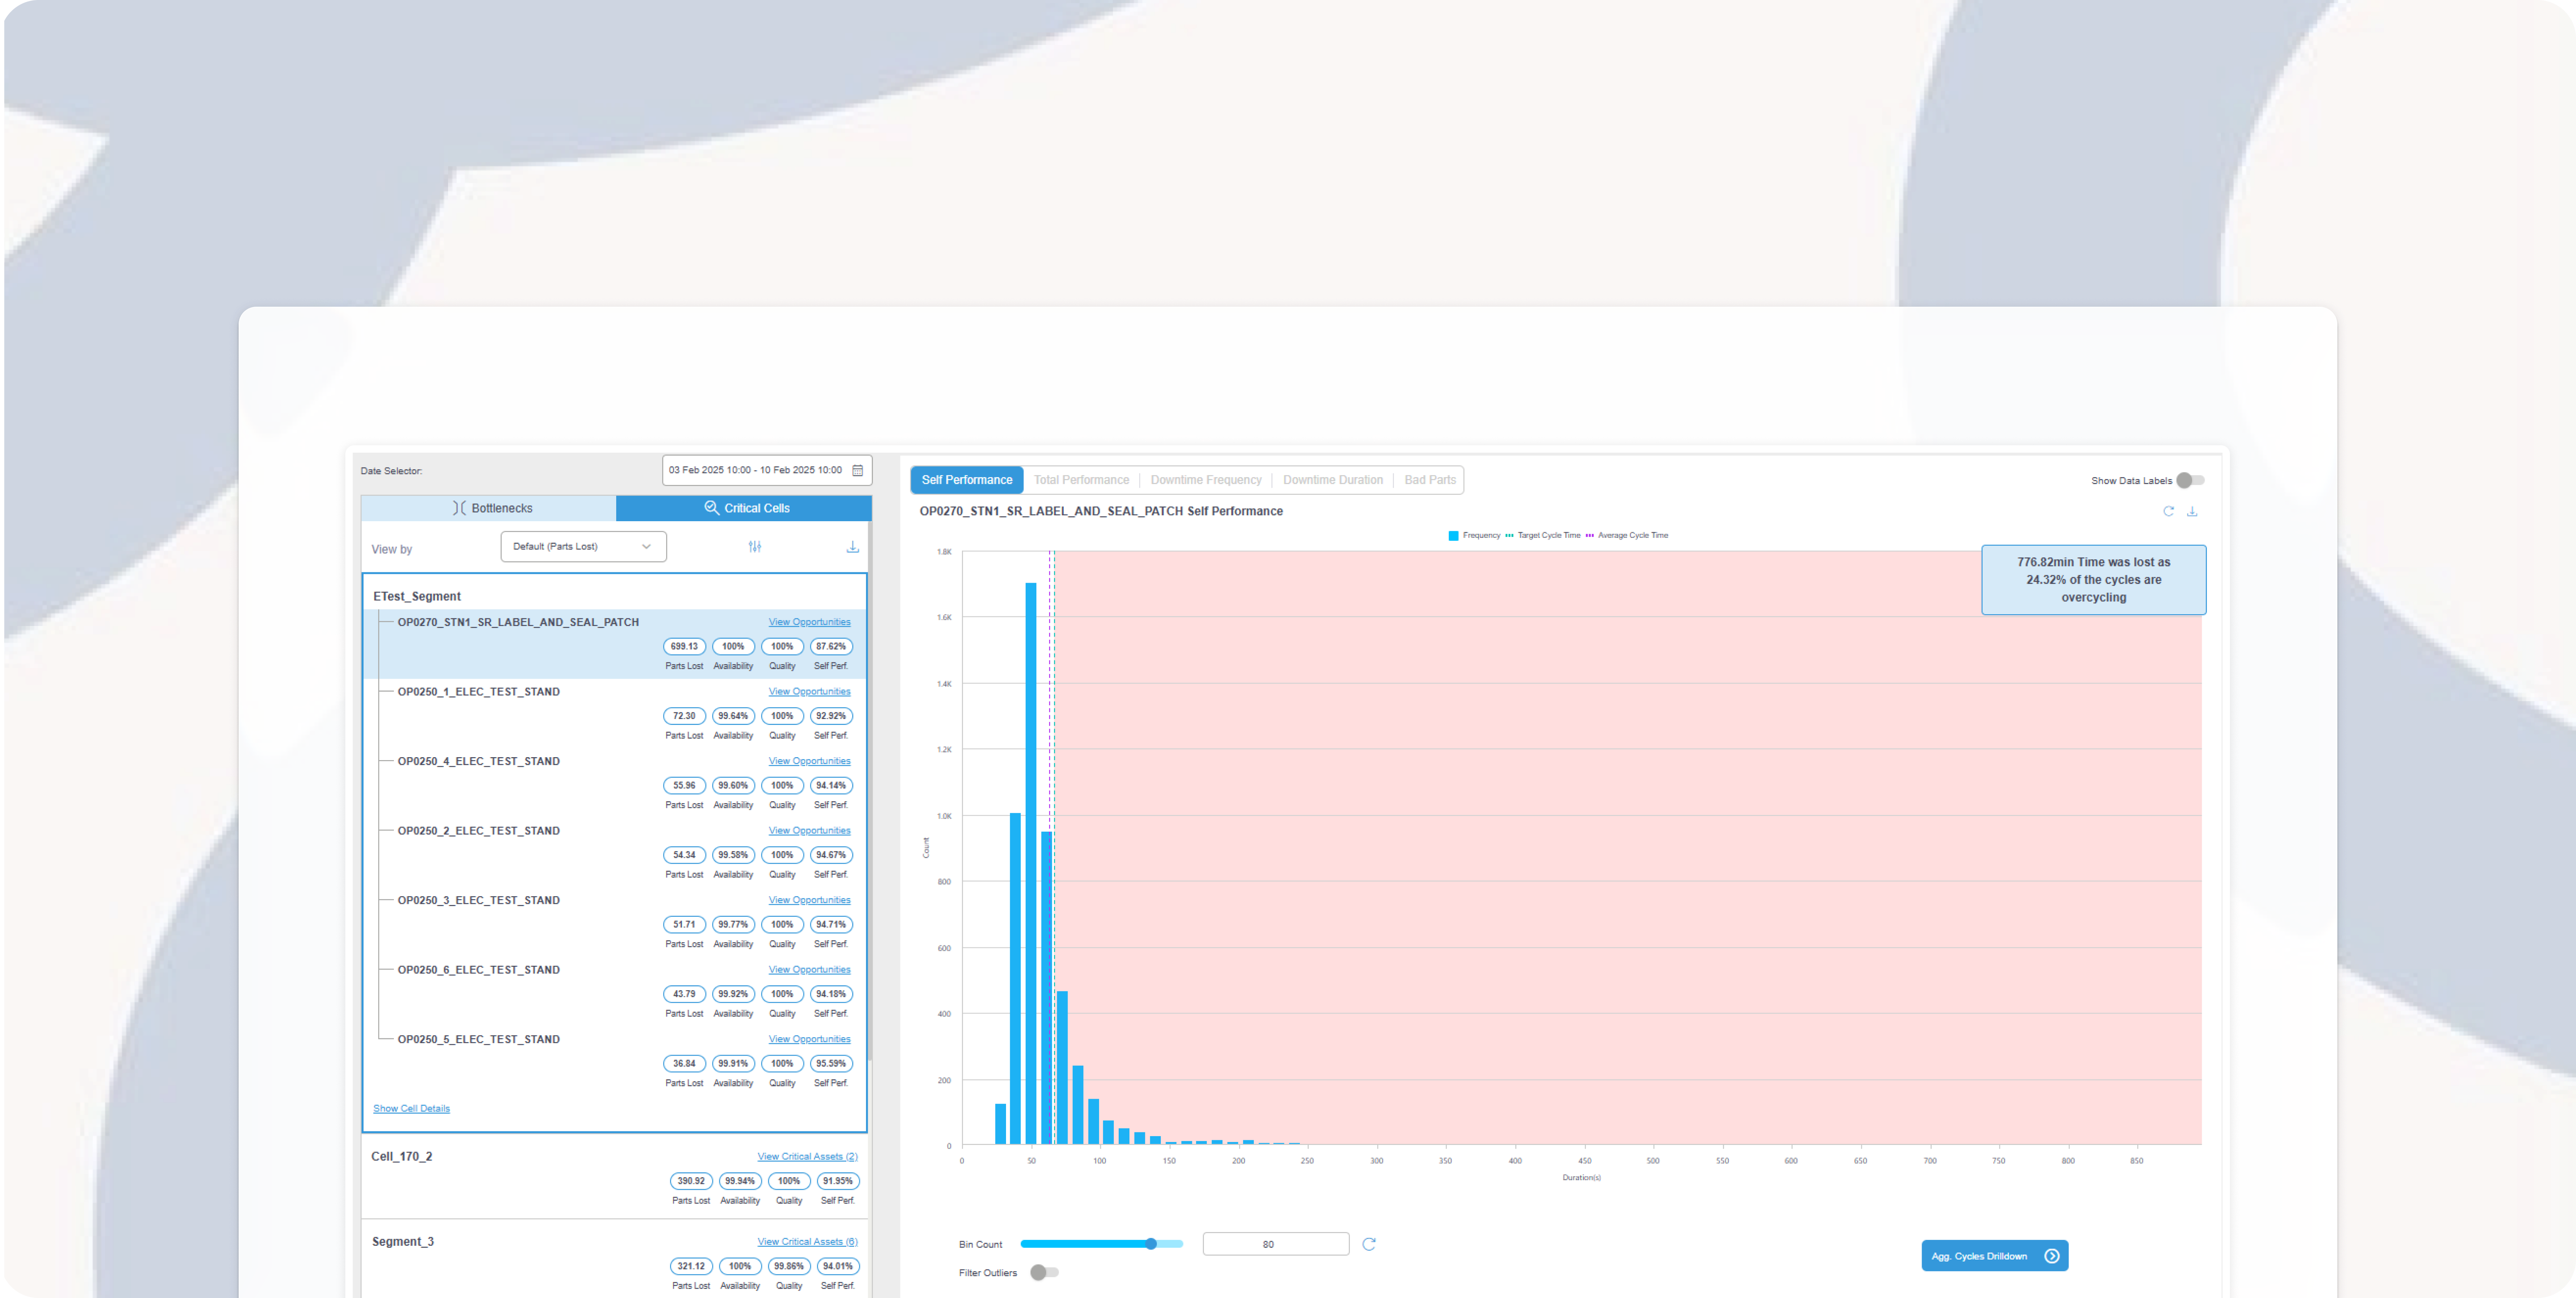The height and width of the screenshot is (1298, 2576).
Task: Click the 95.59% Self Perf. value
Action: 831,1064
